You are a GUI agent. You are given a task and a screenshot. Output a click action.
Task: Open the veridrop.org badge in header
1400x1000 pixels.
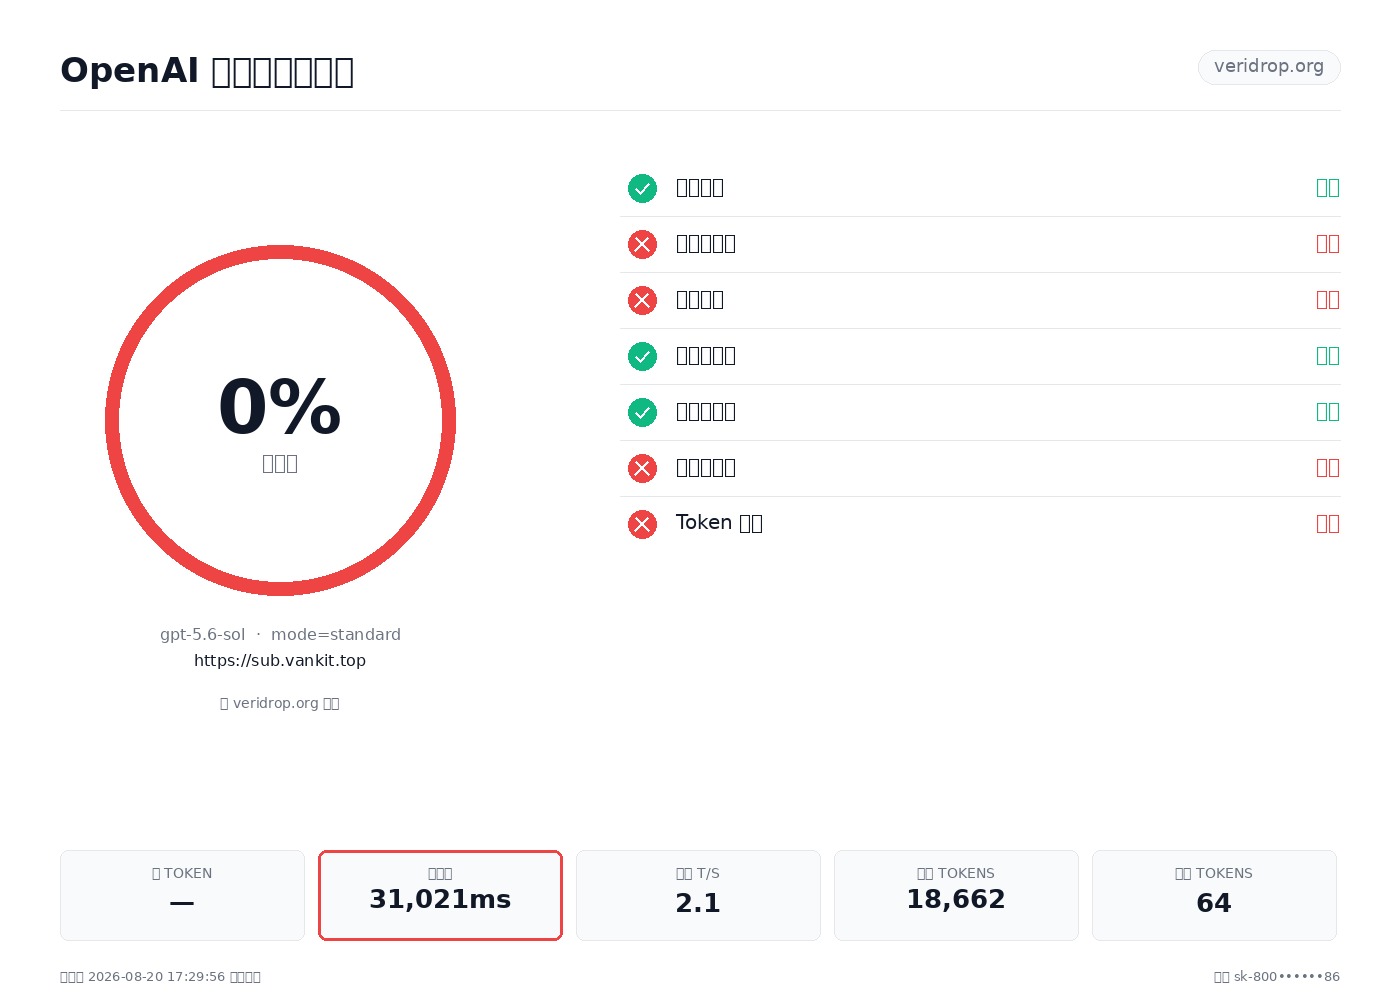(1269, 67)
